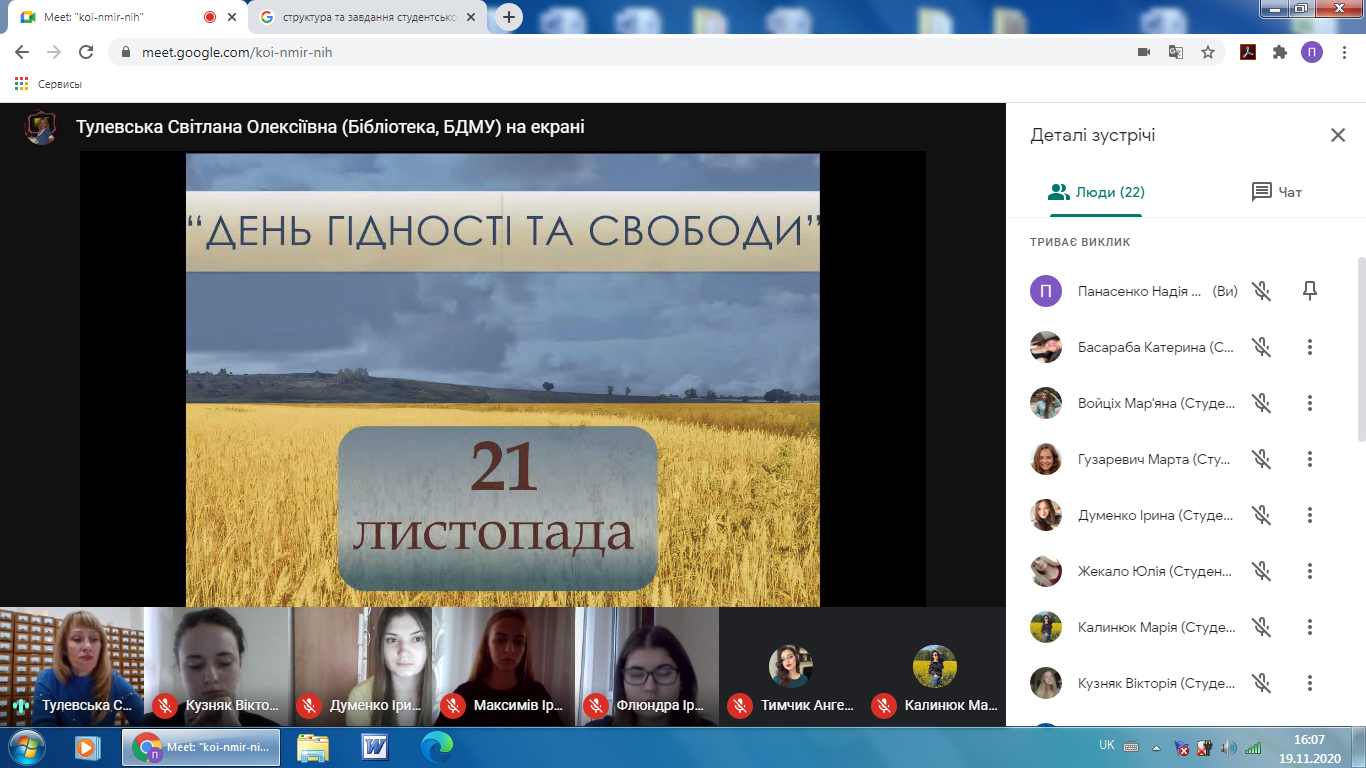1366x768 pixels.
Task: Select Кузняк Вікторія video tile
Action: point(218,666)
